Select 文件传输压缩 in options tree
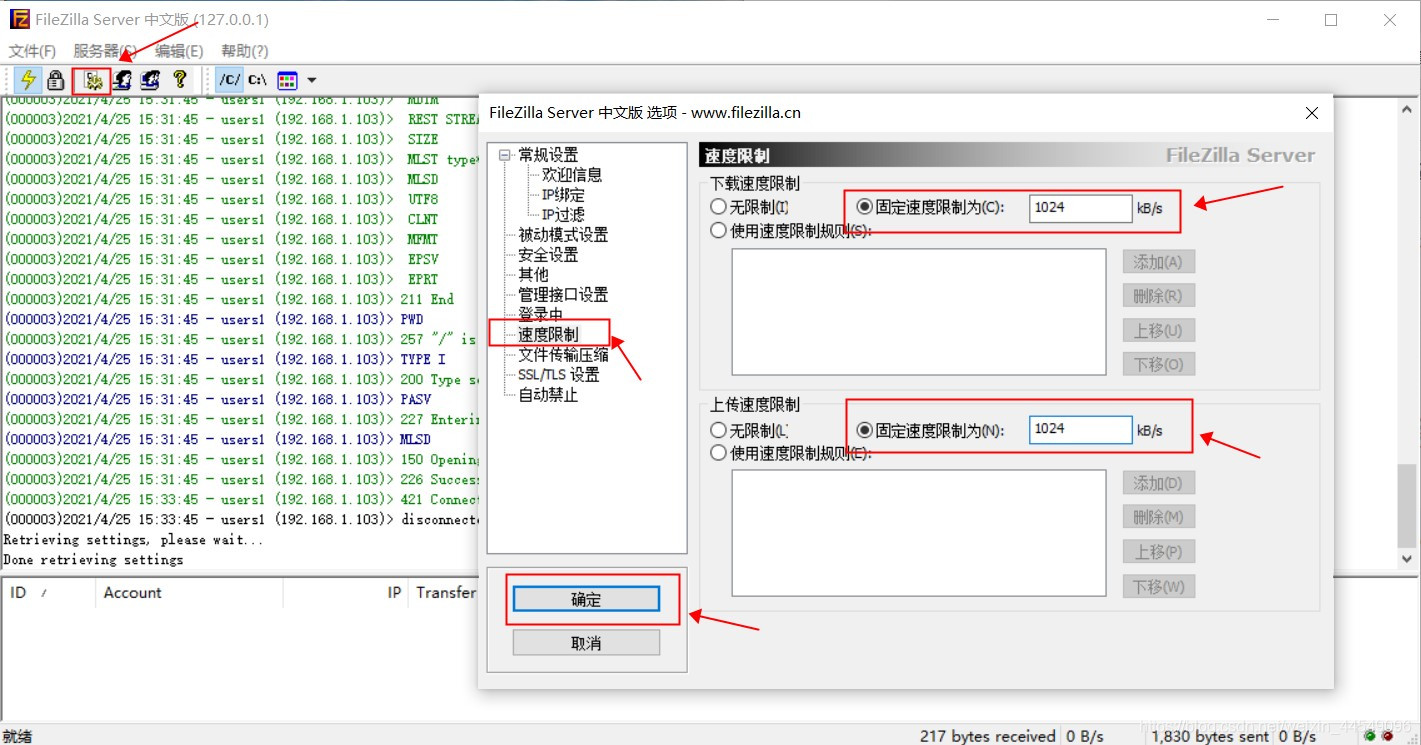Screen dimensions: 1421x745 click(563, 355)
